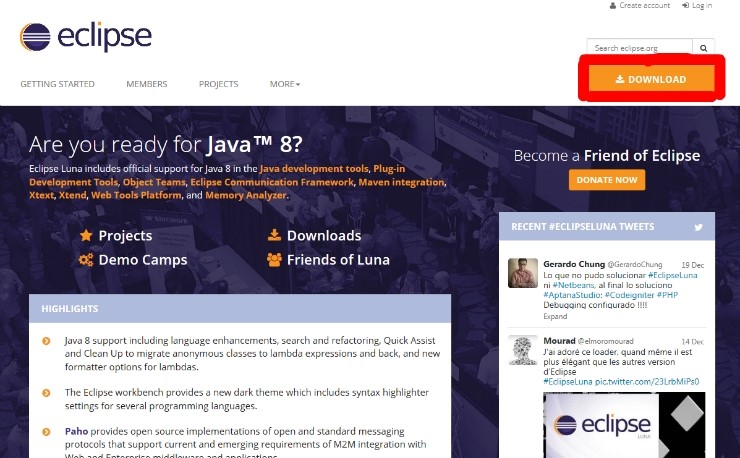Click the download icon beside Downloads
Viewport: 740px width, 458px height.
tap(274, 235)
